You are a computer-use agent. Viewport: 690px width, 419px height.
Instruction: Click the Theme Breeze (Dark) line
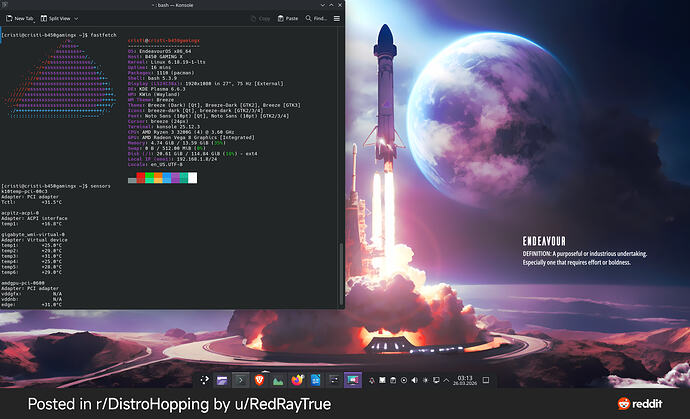(214, 105)
